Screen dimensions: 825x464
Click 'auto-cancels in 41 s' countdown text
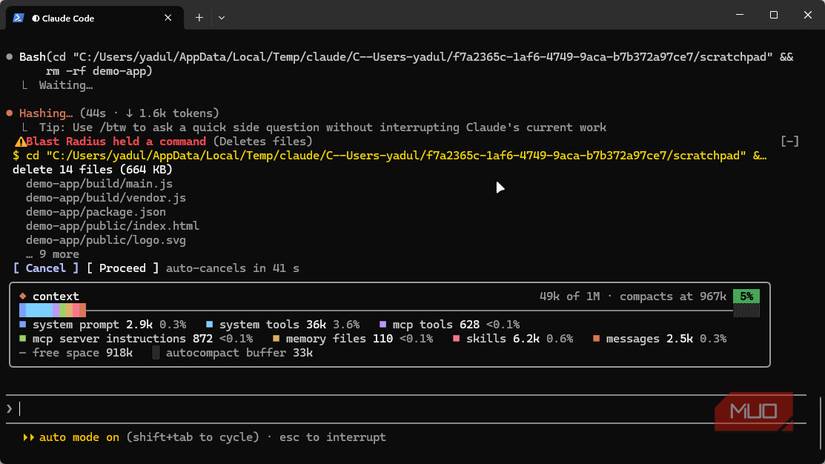tap(233, 268)
